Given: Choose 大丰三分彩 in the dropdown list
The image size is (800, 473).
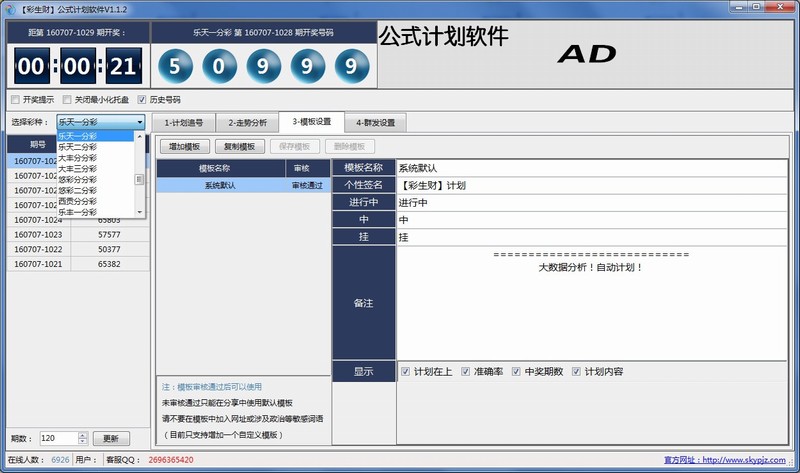Looking at the screenshot, I should click(x=78, y=168).
